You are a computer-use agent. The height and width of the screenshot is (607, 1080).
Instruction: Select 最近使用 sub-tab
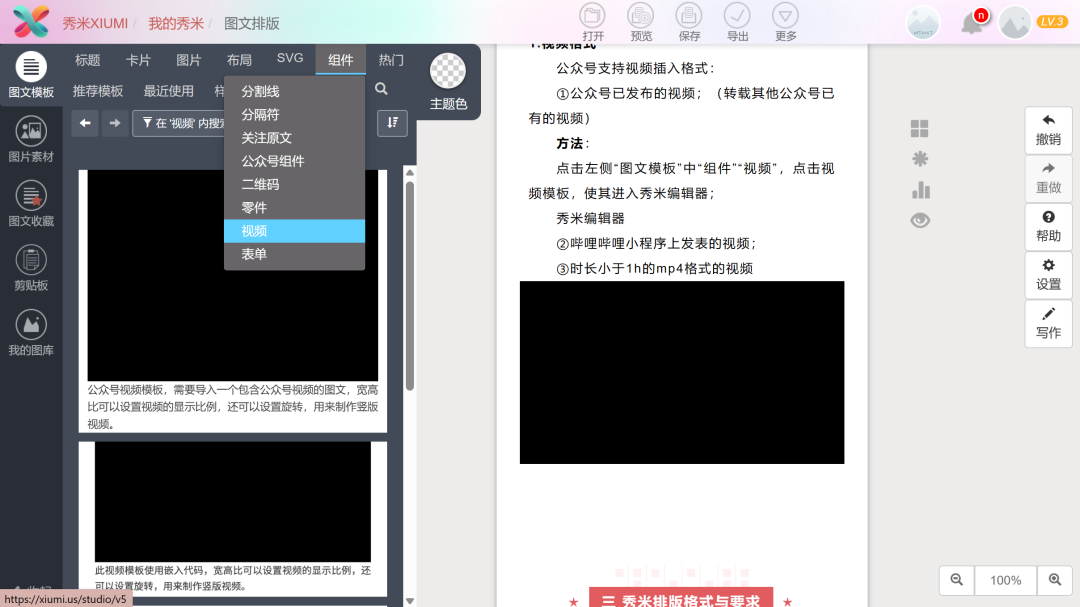coord(168,91)
